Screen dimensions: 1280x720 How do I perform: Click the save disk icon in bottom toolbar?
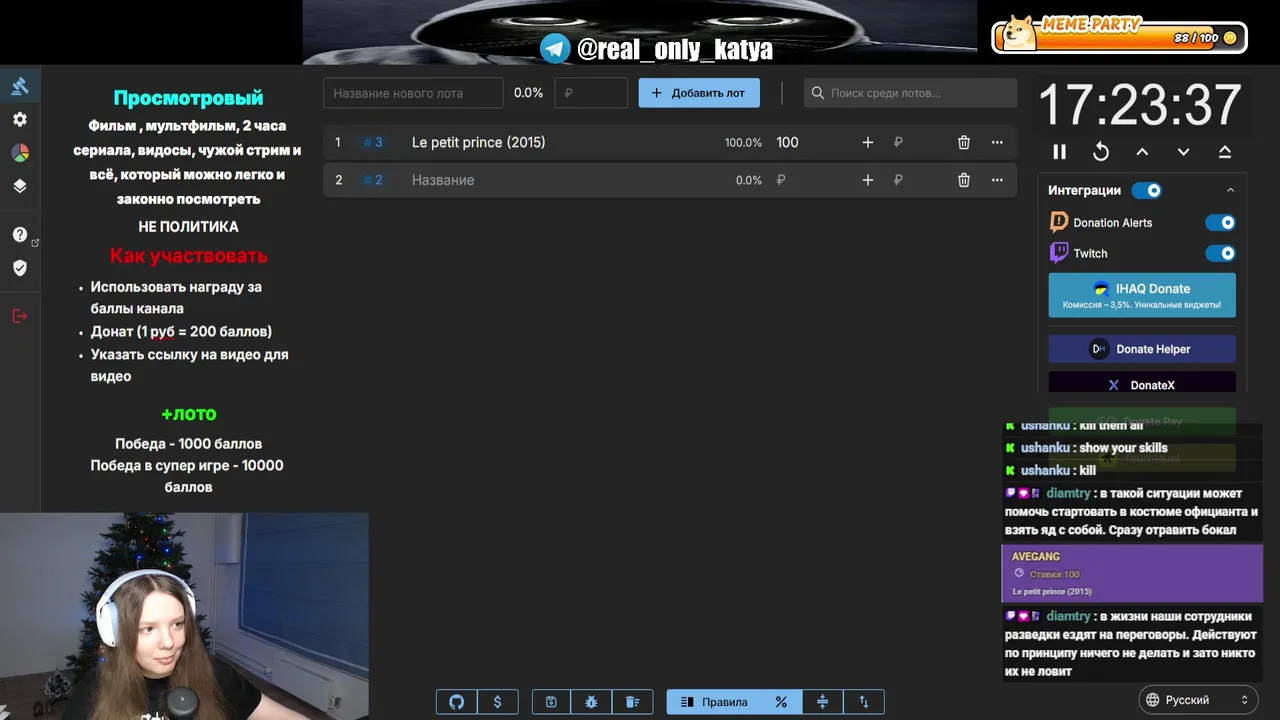coord(551,702)
